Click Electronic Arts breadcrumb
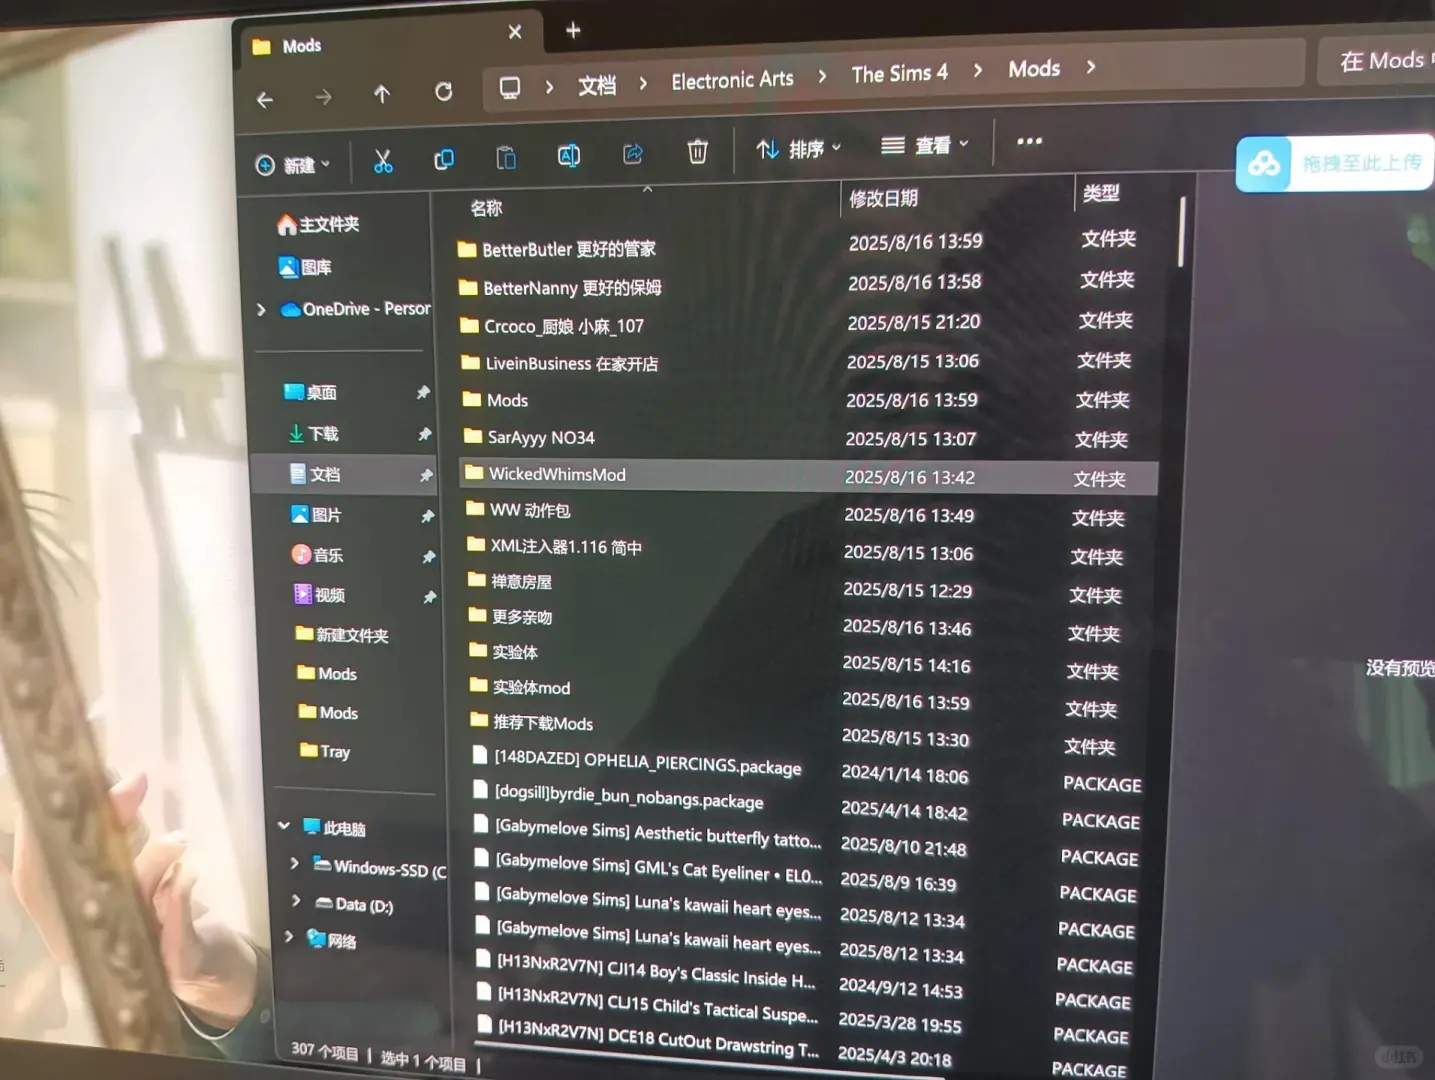 (732, 80)
